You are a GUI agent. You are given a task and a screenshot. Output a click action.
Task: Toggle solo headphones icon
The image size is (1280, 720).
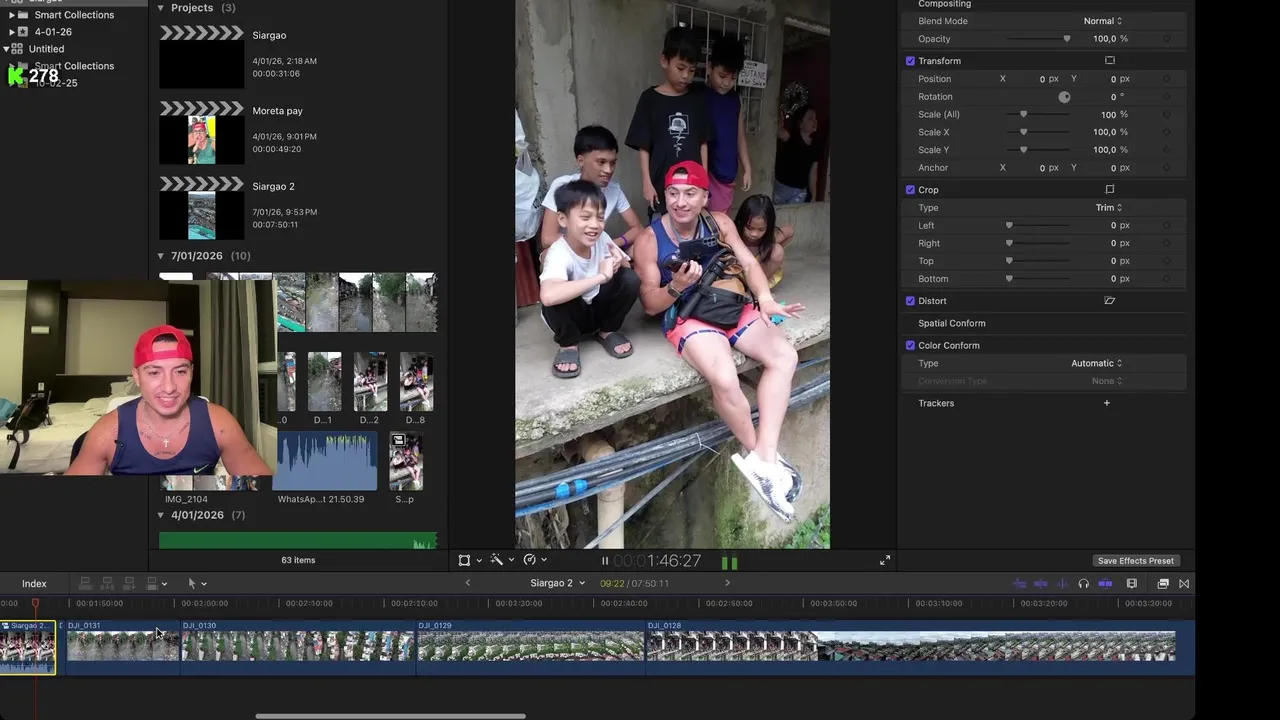(x=1083, y=584)
